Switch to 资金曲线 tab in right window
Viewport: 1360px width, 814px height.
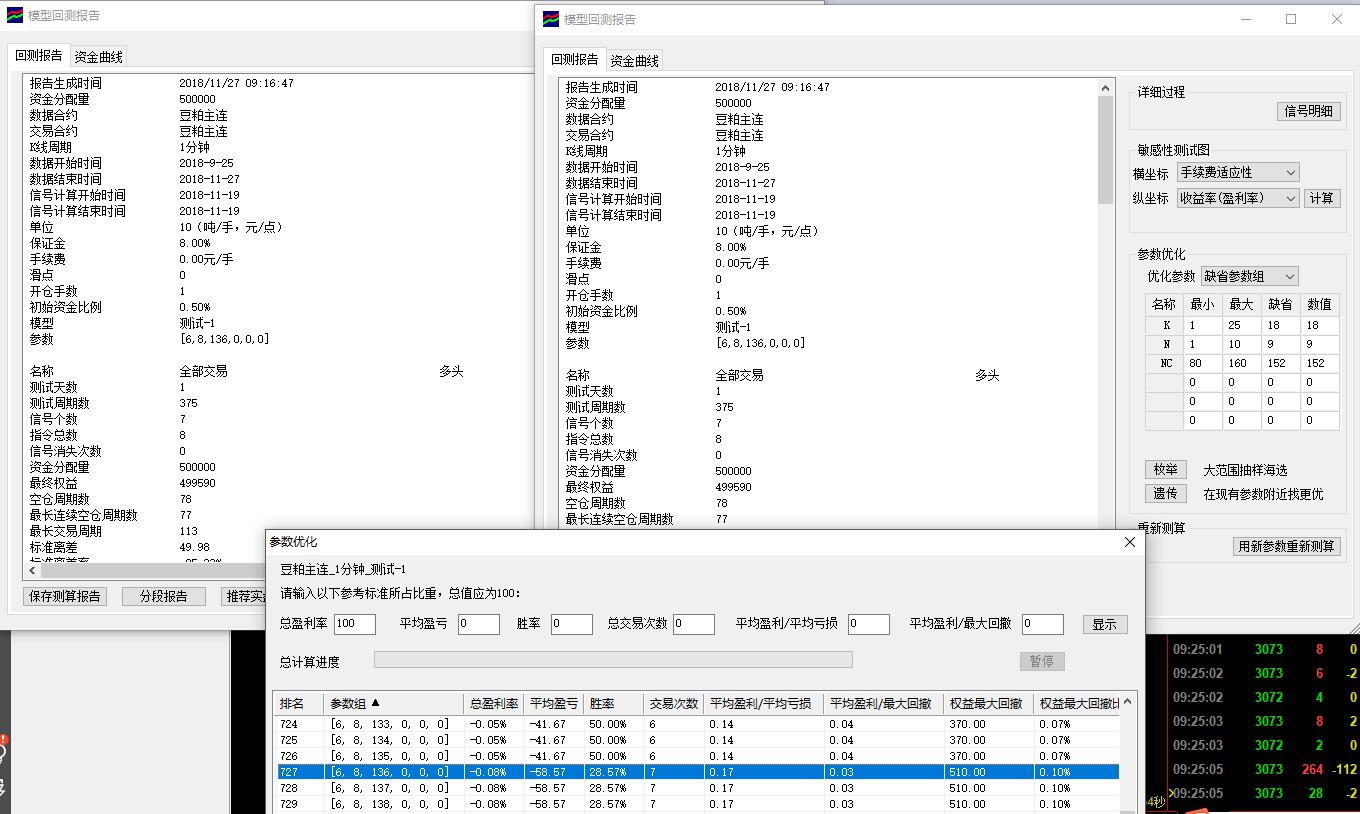(634, 60)
